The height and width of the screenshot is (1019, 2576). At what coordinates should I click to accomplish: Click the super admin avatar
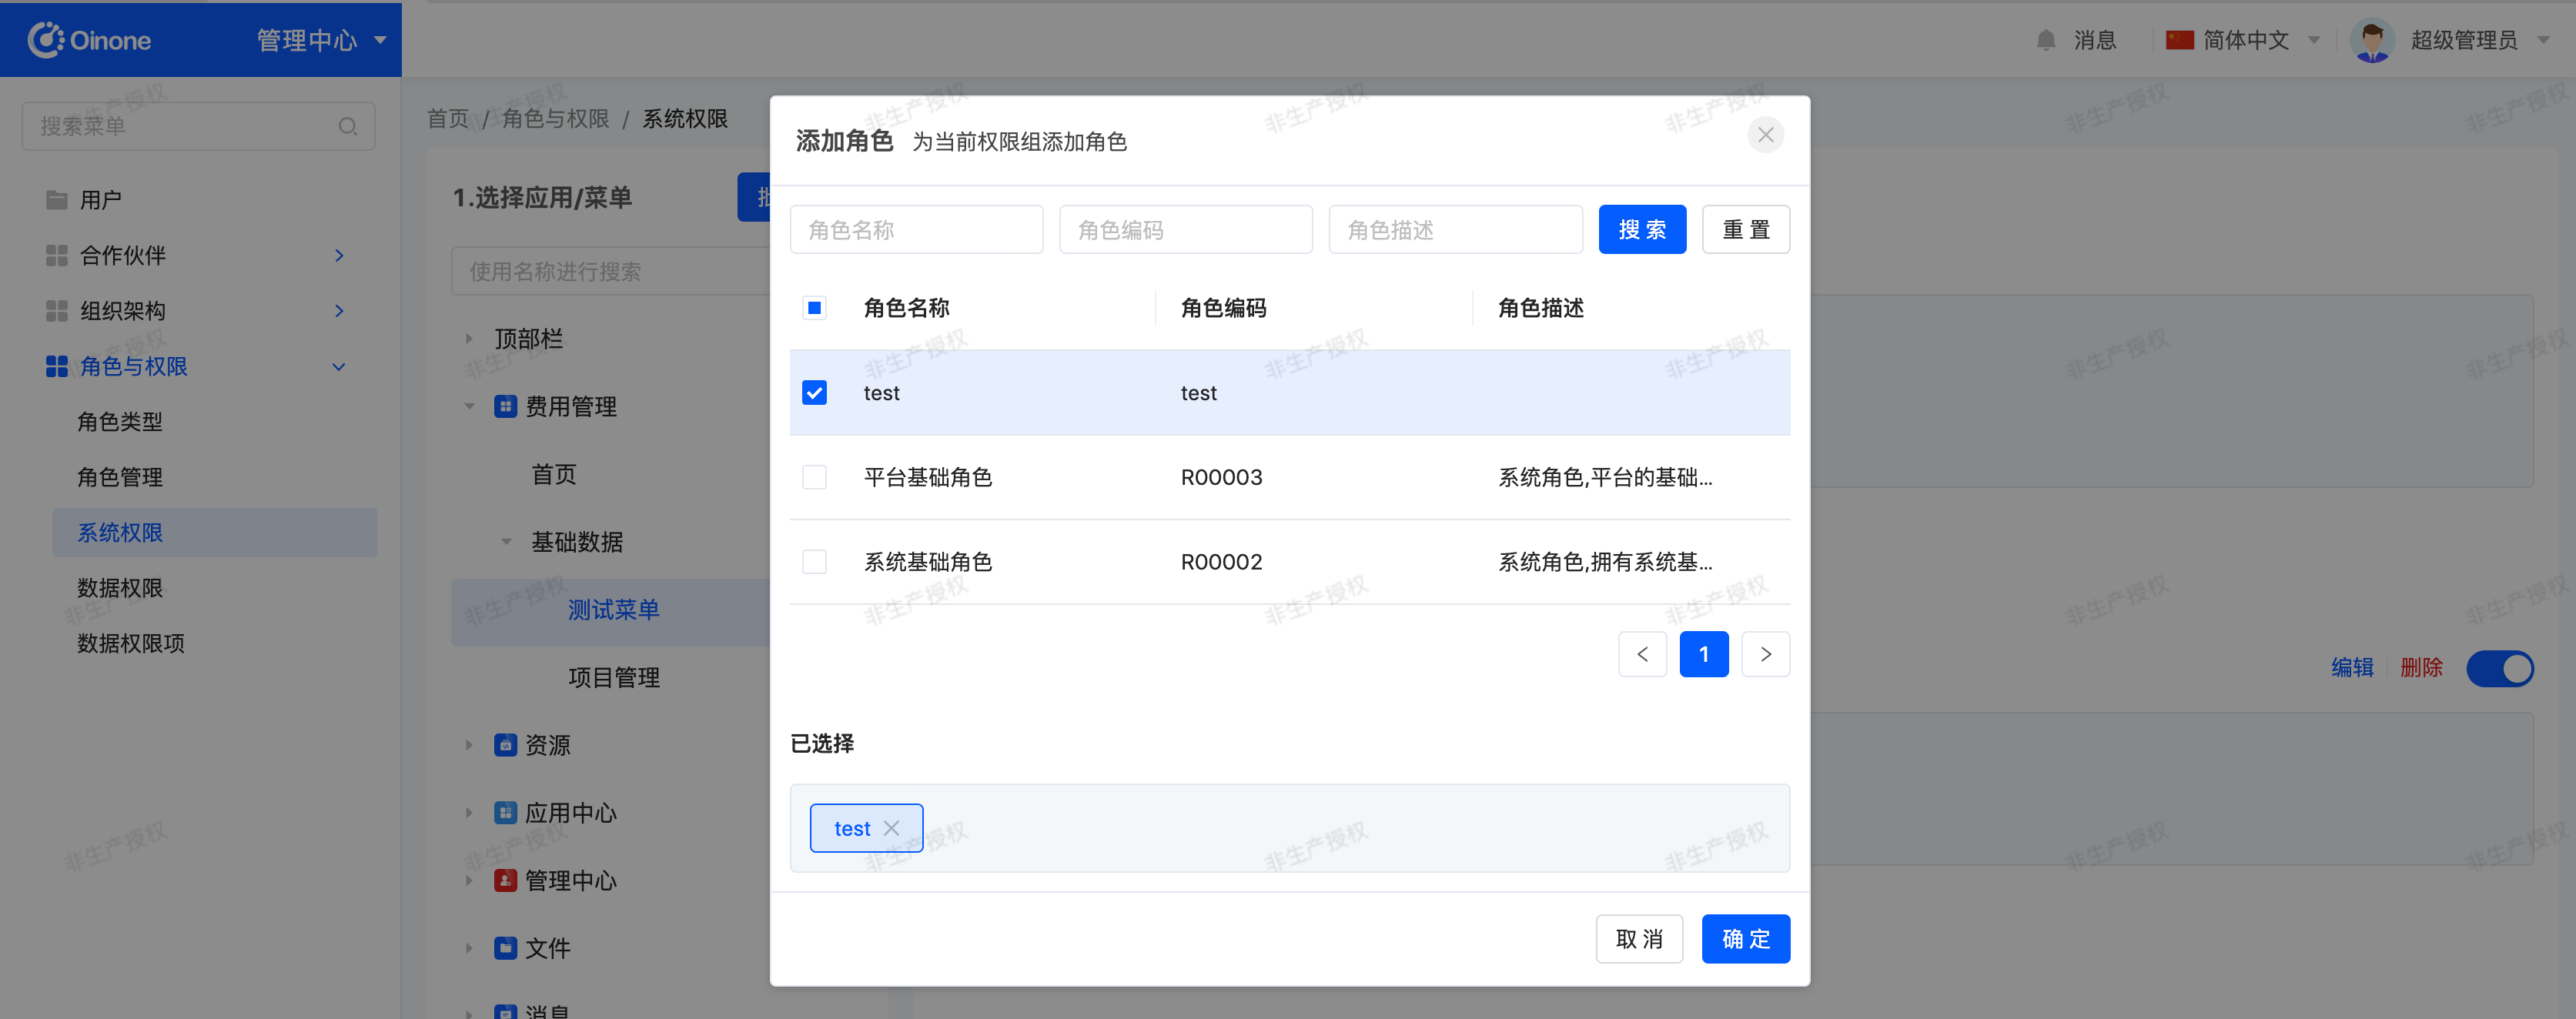2372,40
